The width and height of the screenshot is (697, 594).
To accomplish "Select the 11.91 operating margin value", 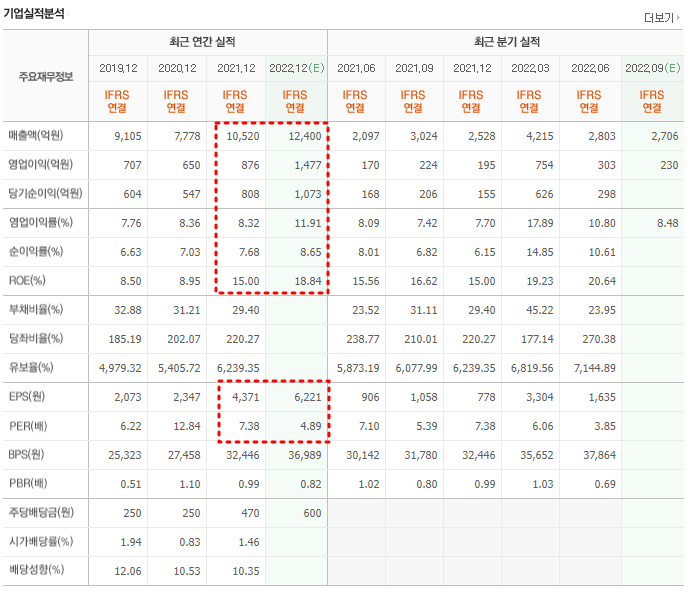I will [x=308, y=223].
